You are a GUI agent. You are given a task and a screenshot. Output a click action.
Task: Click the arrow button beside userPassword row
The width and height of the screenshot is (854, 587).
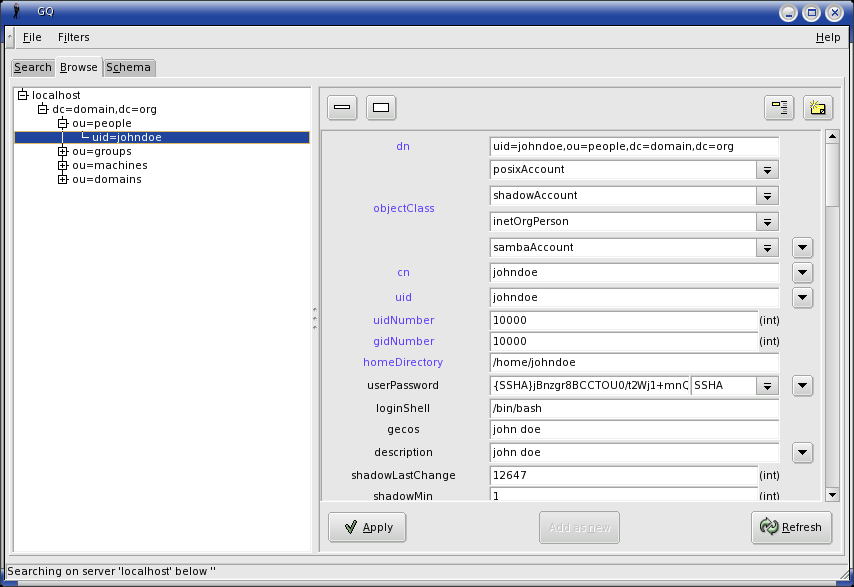coord(802,386)
